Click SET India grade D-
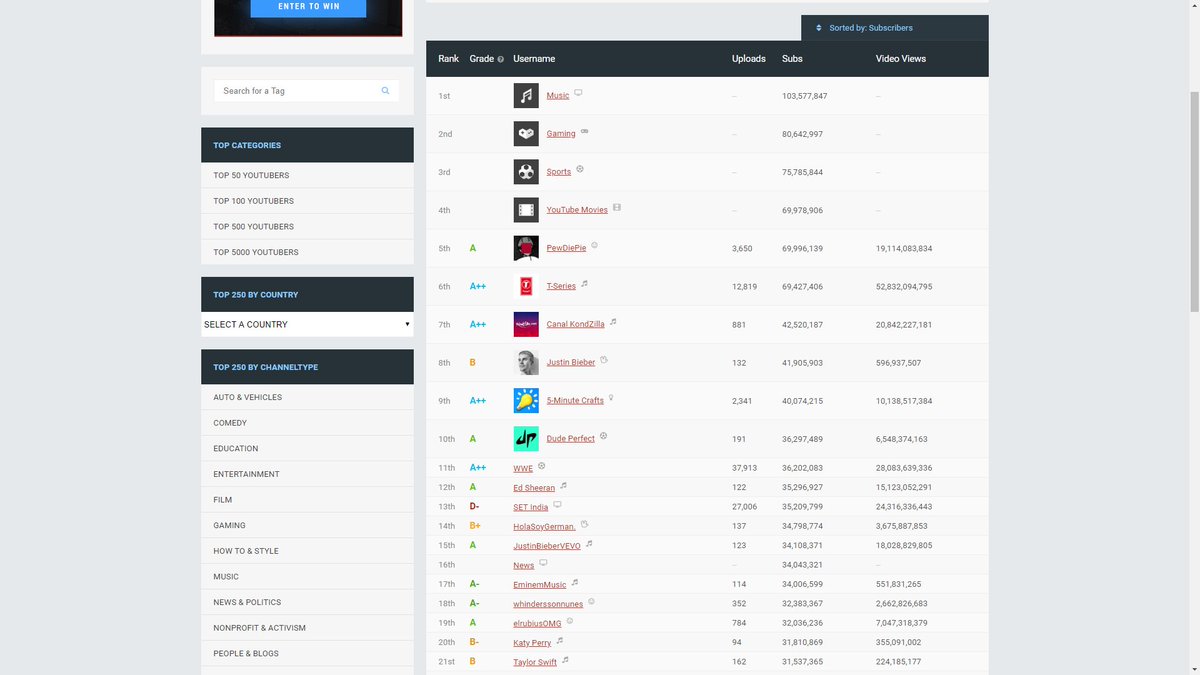The image size is (1200, 675). (x=475, y=507)
